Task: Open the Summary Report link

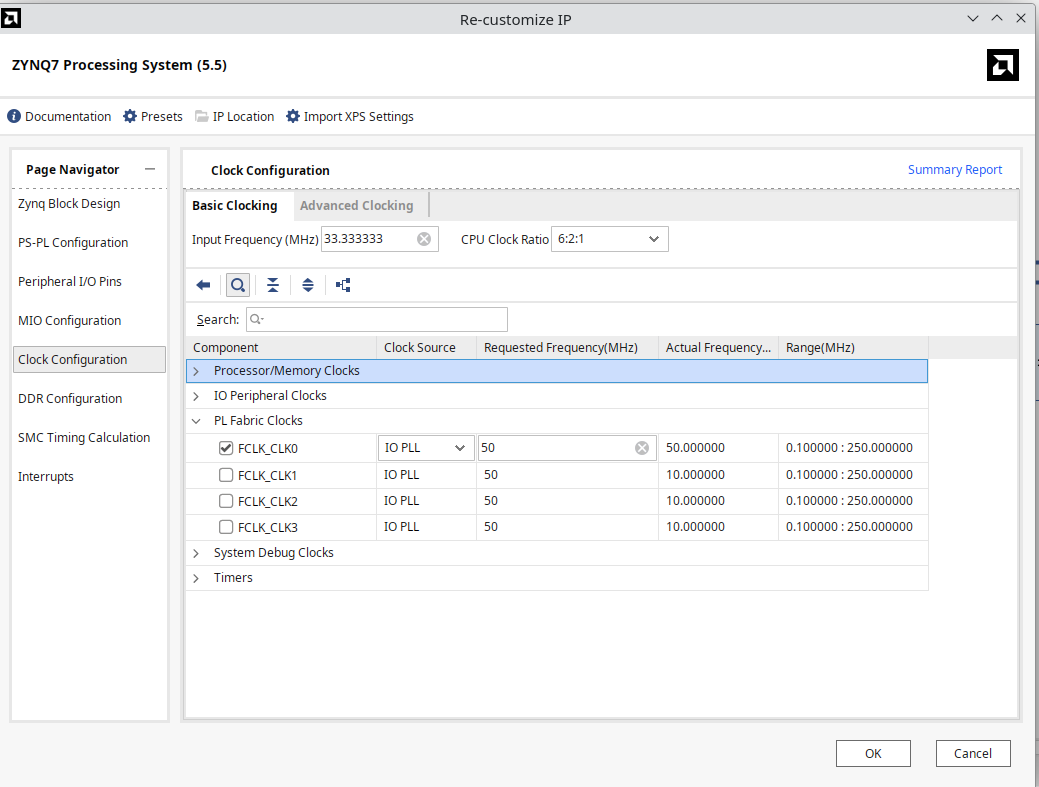Action: pyautogui.click(x=955, y=170)
